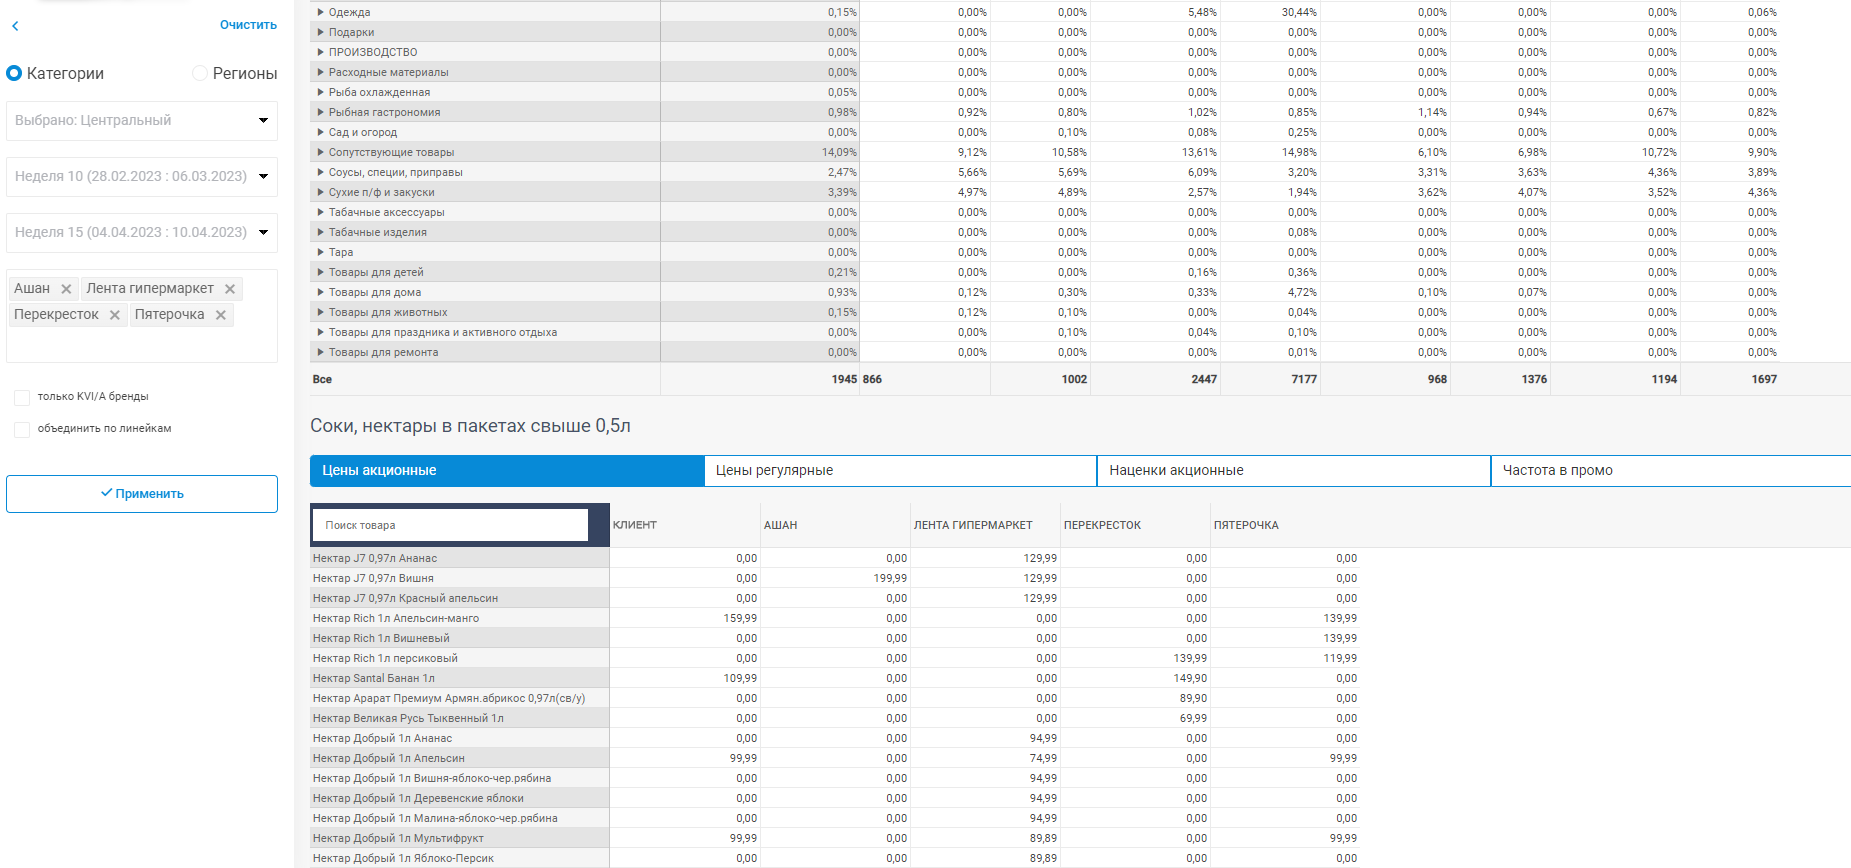Image resolution: width=1851 pixels, height=868 pixels.
Task: Click total value 7177
Action: [x=1304, y=379]
